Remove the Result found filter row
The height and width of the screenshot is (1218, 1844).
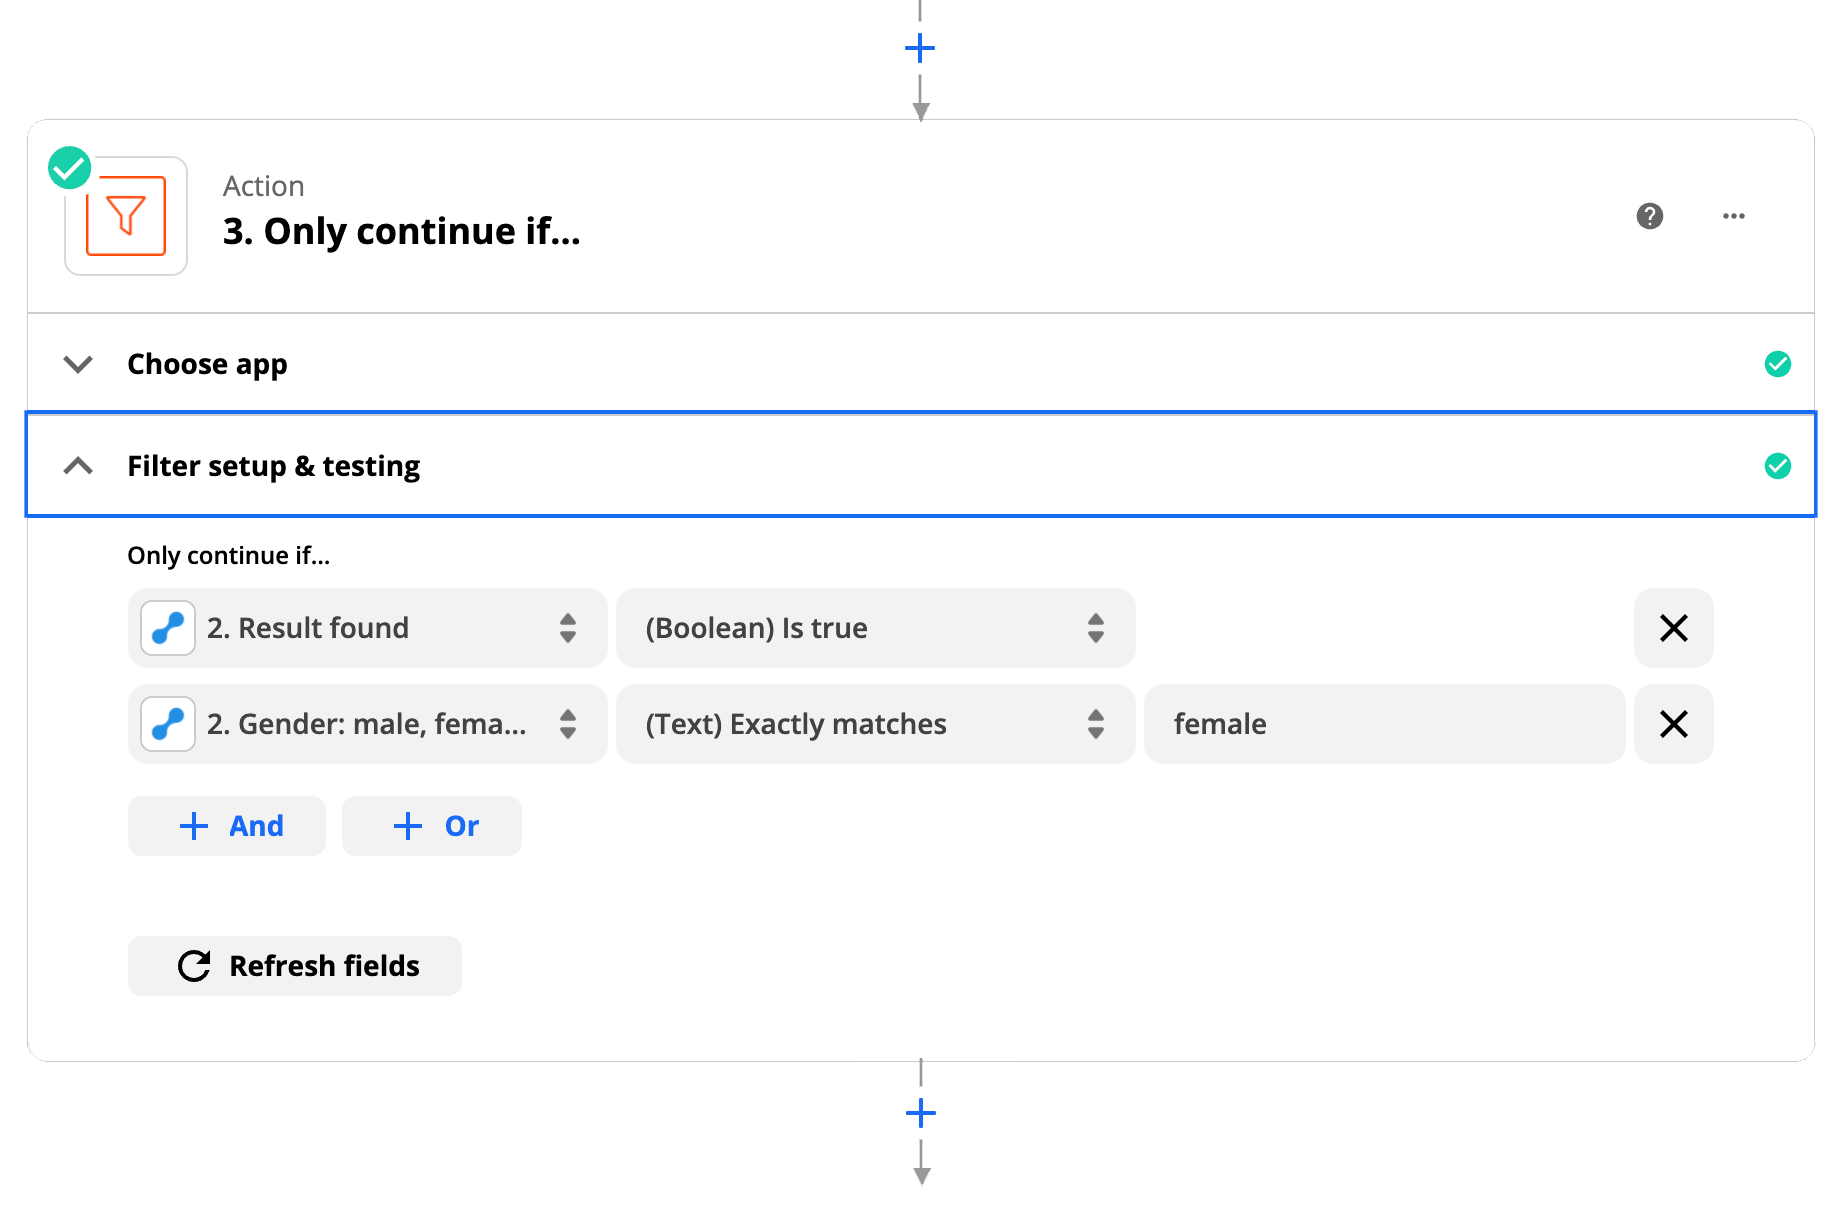coord(1673,628)
